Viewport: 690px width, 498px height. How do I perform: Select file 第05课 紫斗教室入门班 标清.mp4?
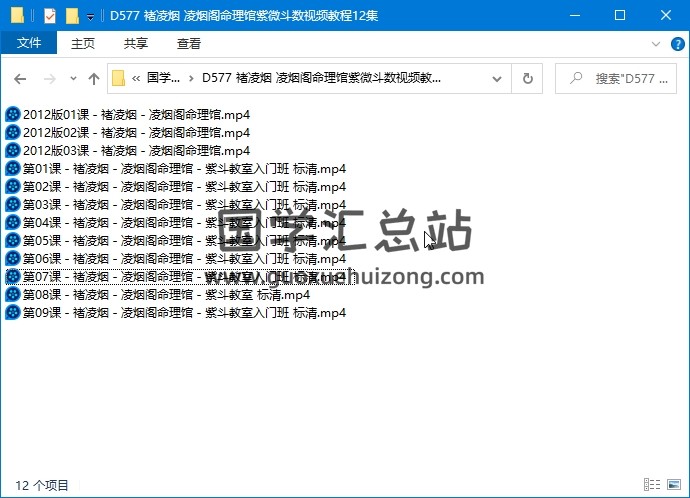184,241
